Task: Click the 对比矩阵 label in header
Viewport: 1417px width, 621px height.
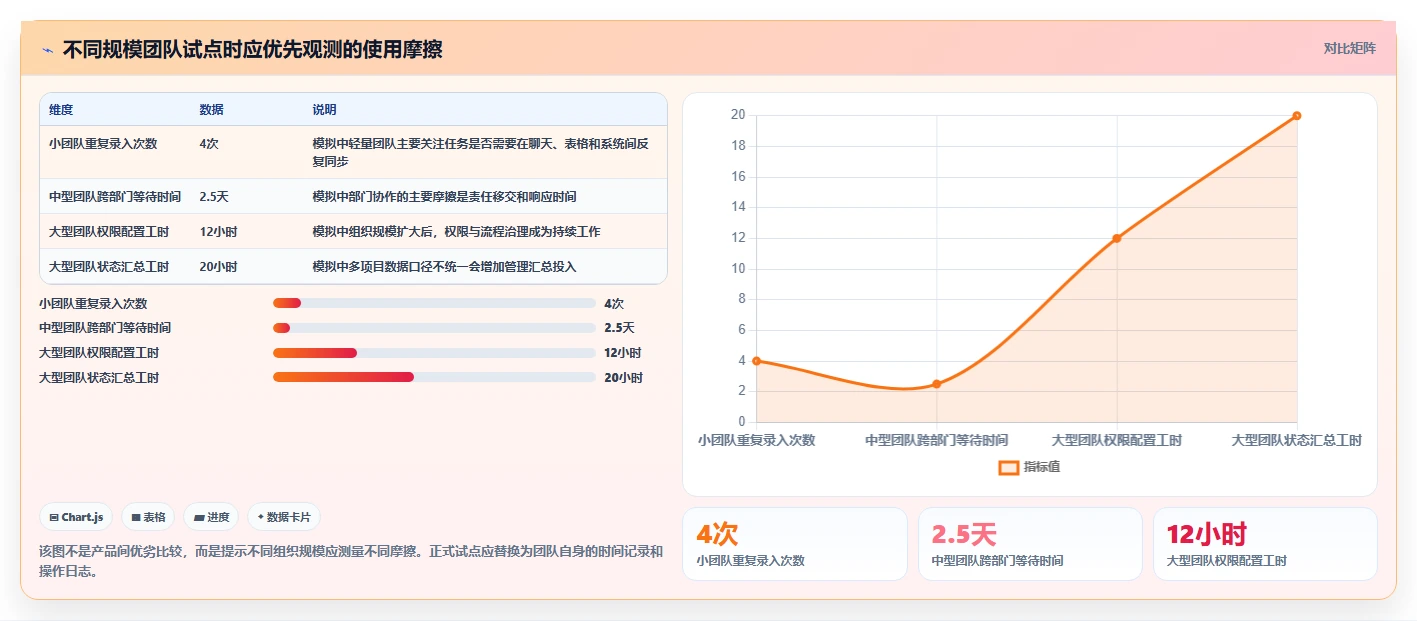Action: point(1349,48)
